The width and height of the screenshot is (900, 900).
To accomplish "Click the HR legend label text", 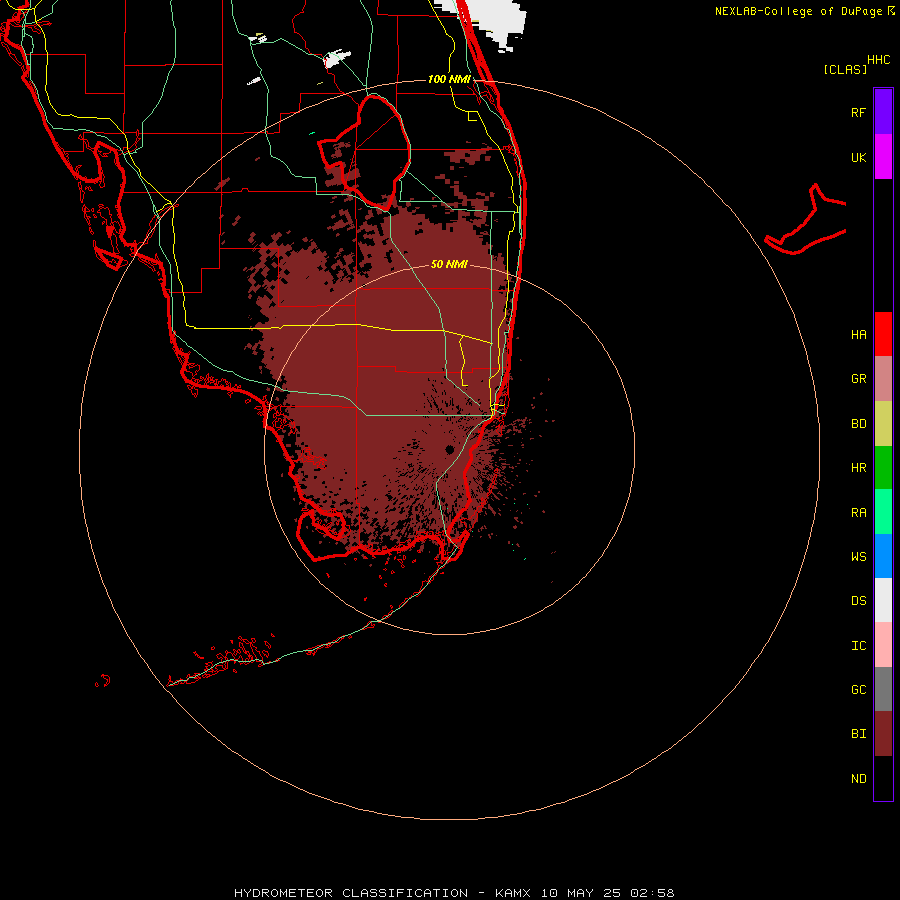I will click(x=858, y=468).
